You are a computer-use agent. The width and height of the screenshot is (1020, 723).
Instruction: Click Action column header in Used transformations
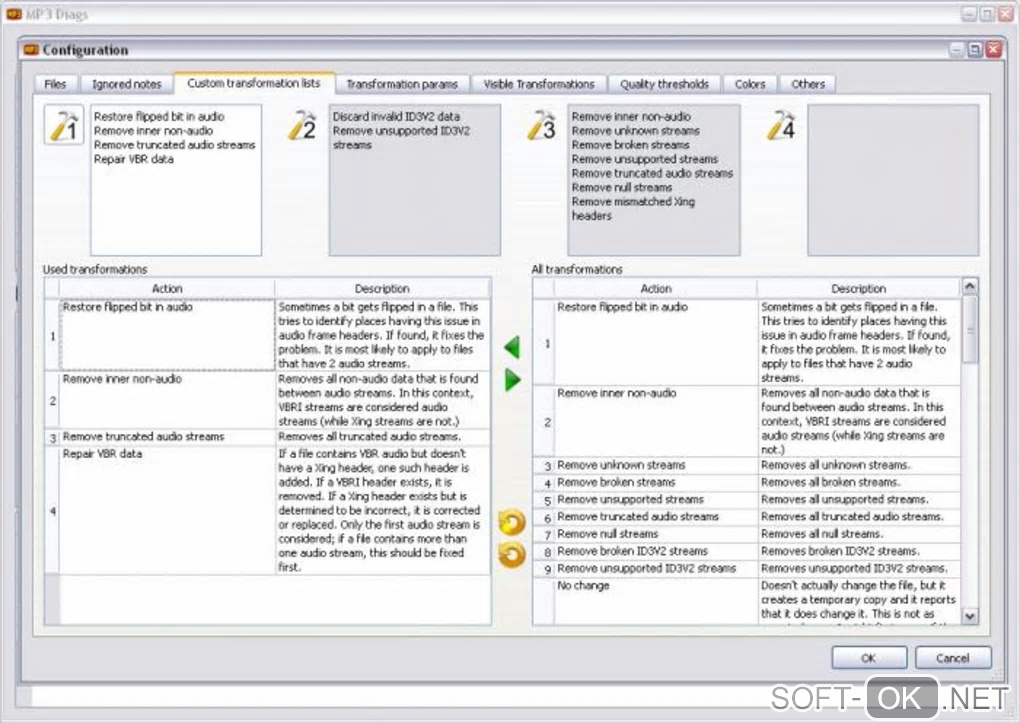click(x=167, y=288)
